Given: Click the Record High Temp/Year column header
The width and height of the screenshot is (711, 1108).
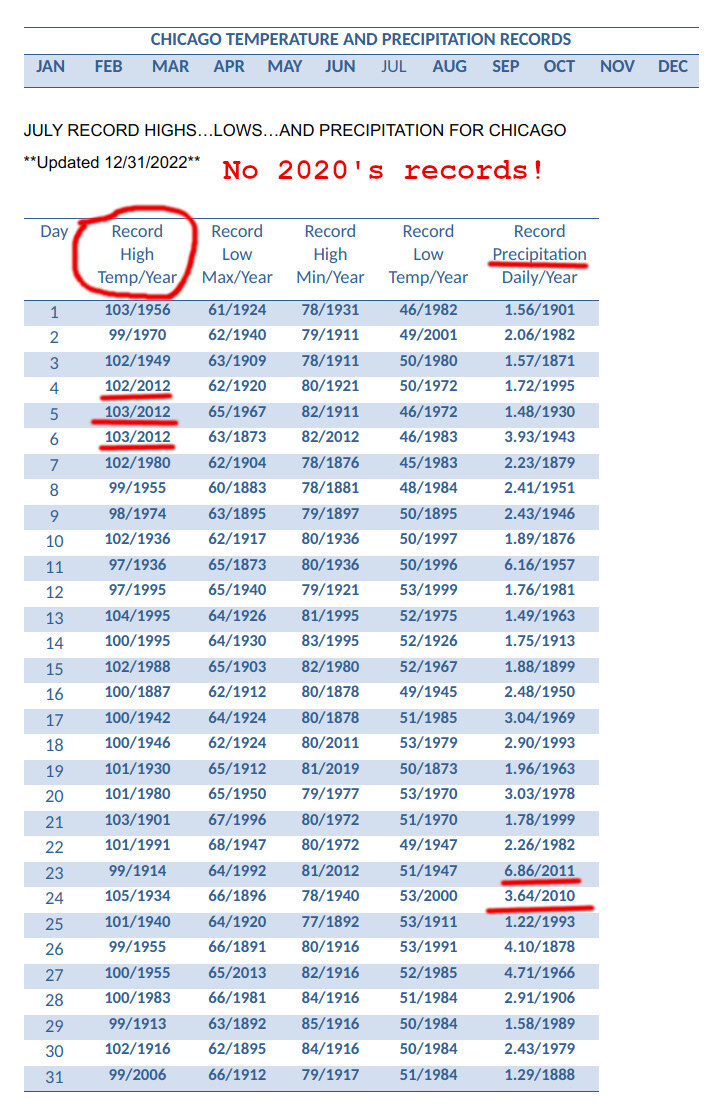Looking at the screenshot, I should [x=137, y=254].
